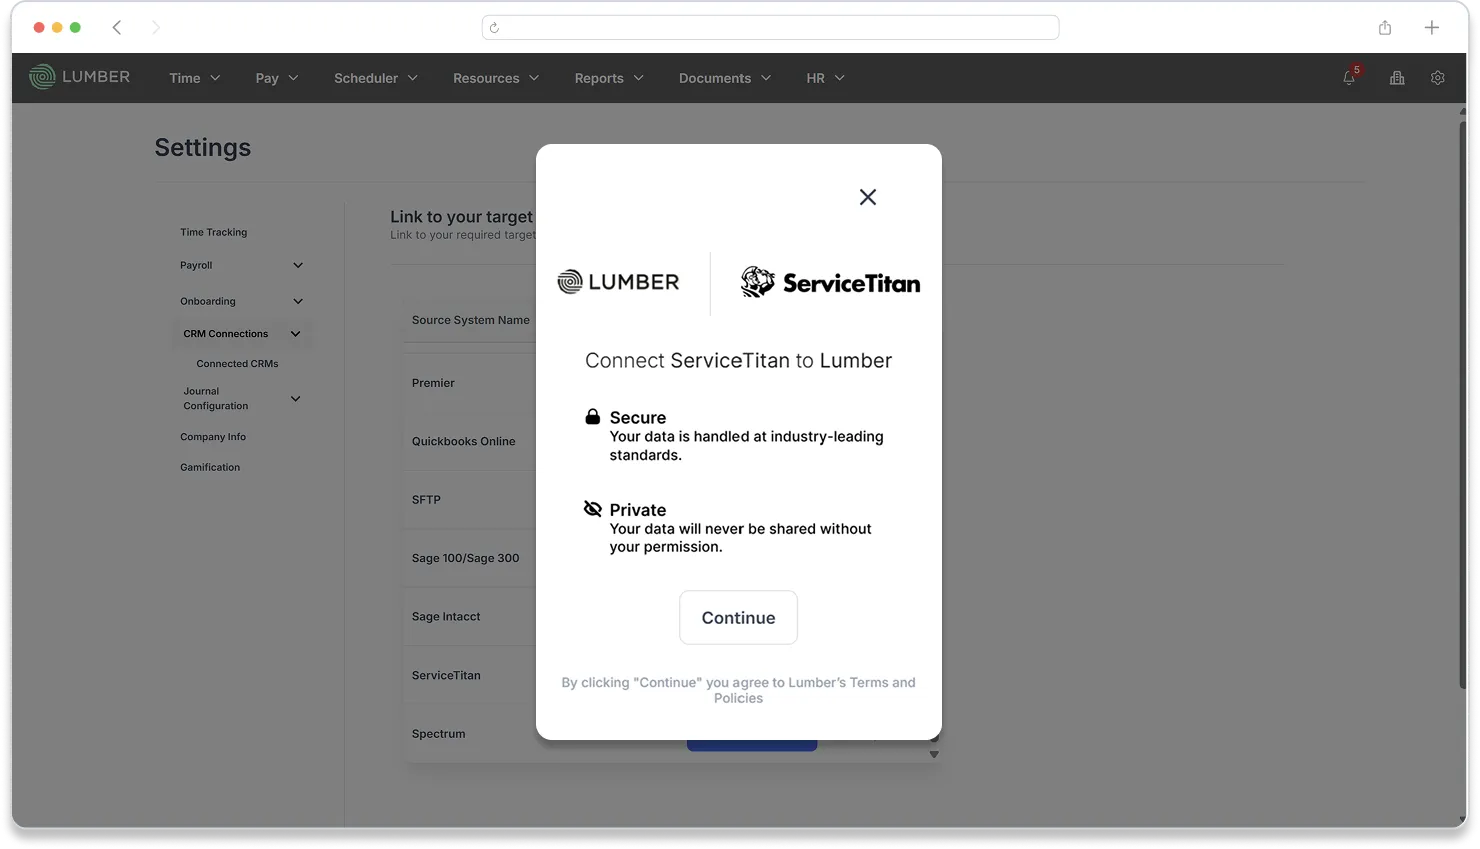
Task: Click the browser share icon
Action: coord(1385,28)
